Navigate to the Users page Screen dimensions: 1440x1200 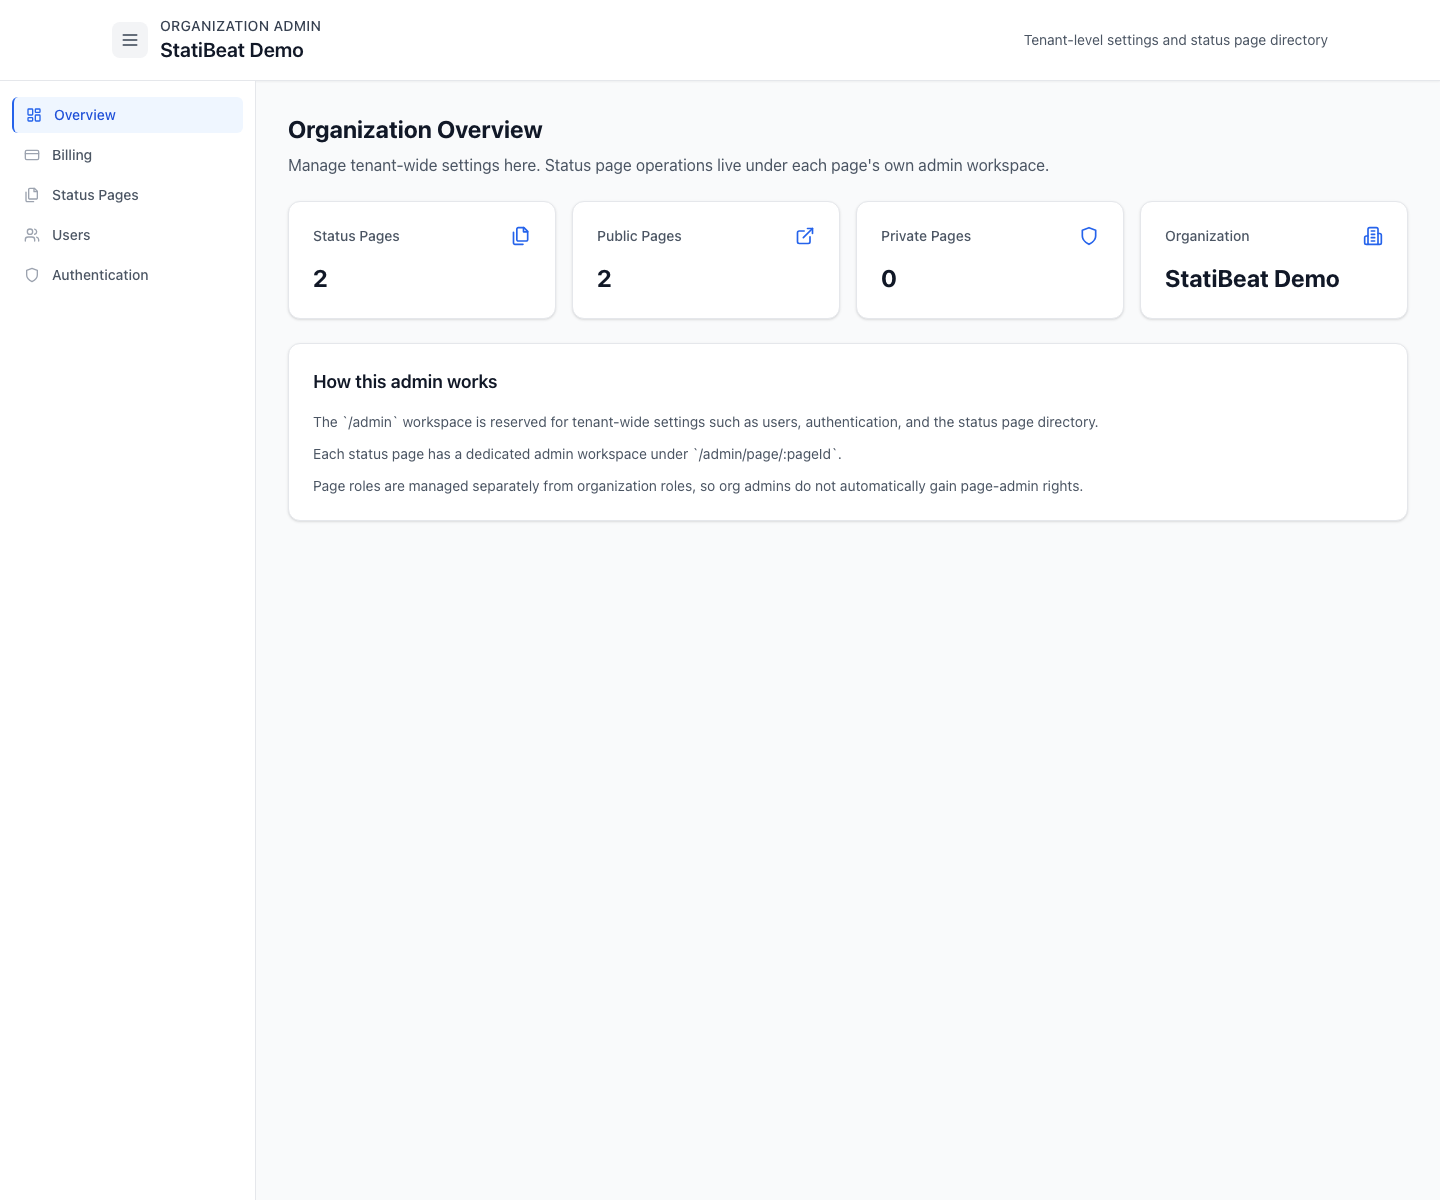click(x=71, y=234)
